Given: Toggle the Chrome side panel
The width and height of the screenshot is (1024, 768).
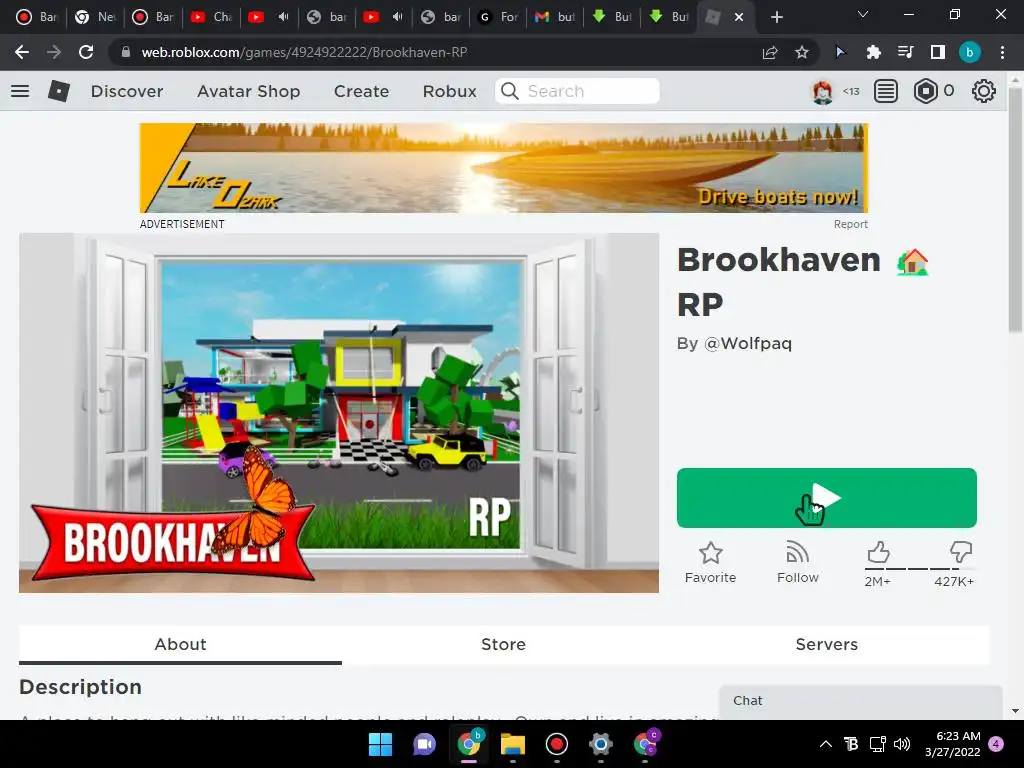Looking at the screenshot, I should 938,52.
